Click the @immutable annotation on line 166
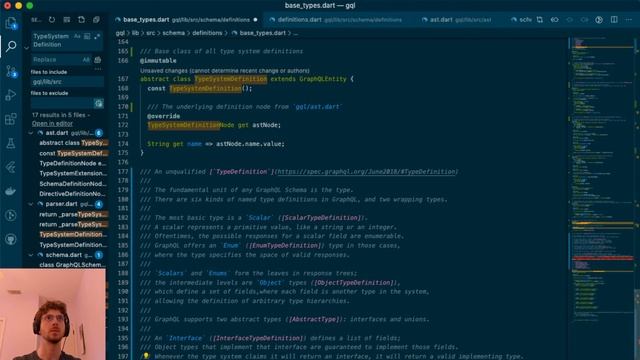Viewport: 640px width, 360px height. pyautogui.click(x=158, y=61)
